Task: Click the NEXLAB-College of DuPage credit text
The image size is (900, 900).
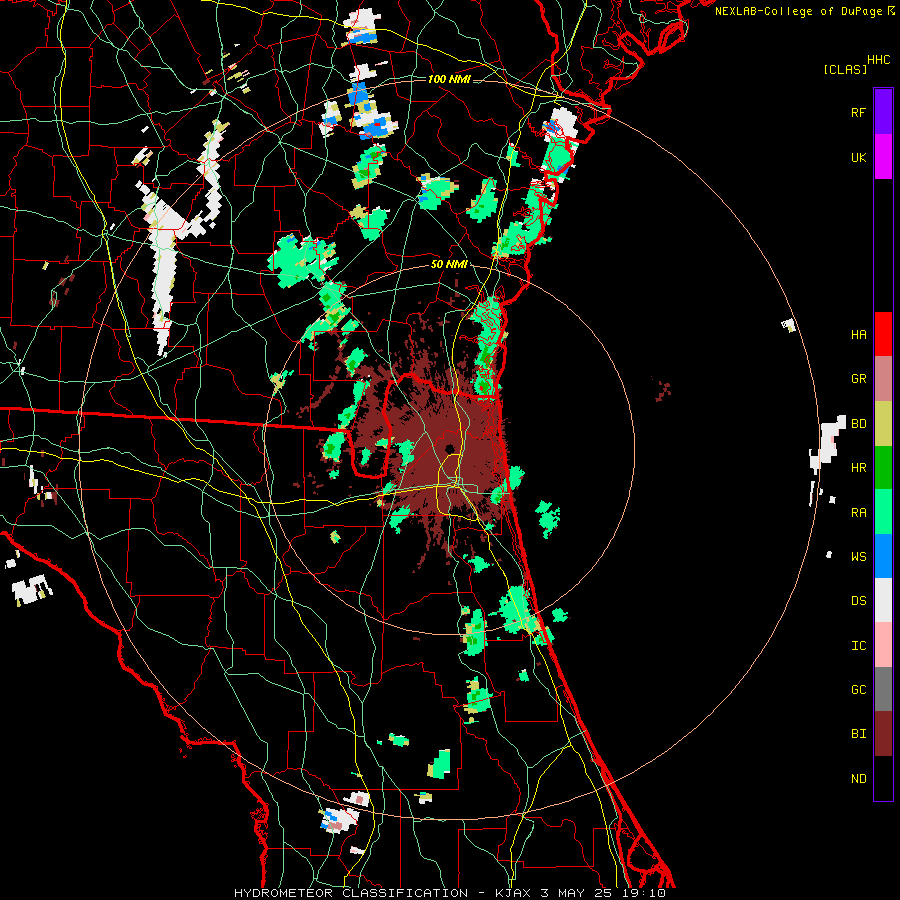Action: [x=798, y=11]
